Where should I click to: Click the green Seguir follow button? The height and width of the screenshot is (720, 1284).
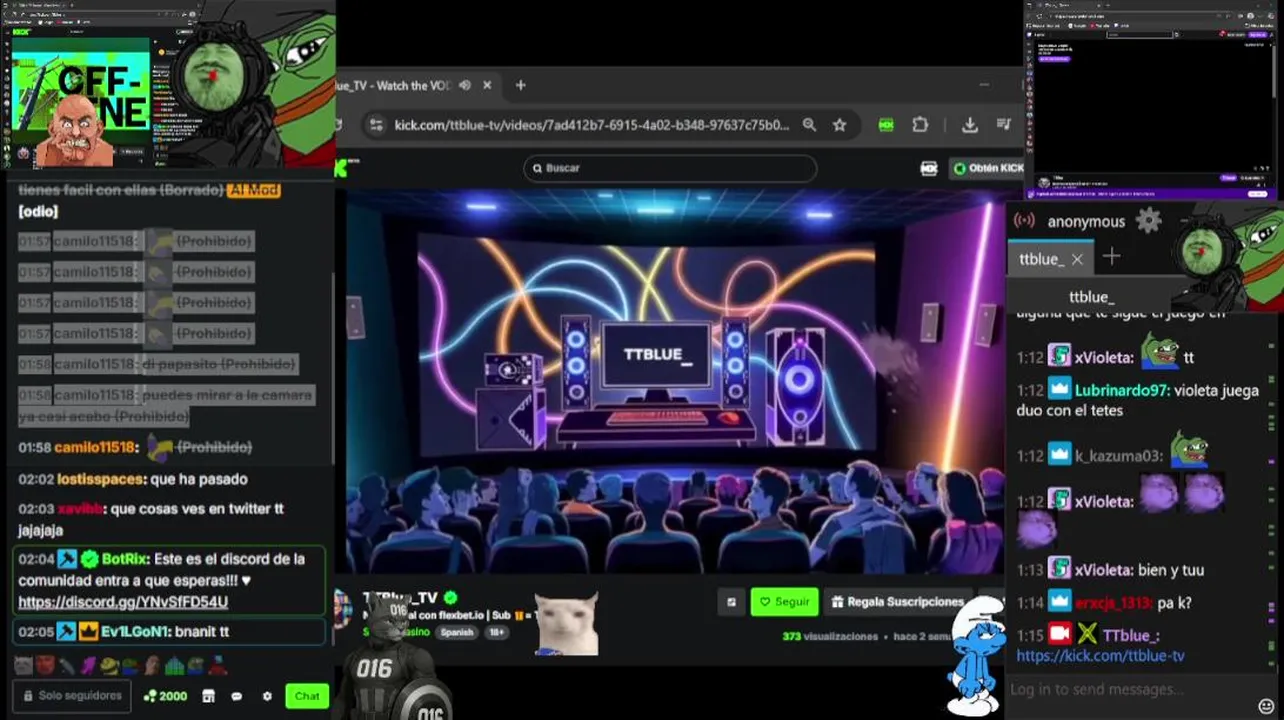pyautogui.click(x=784, y=602)
